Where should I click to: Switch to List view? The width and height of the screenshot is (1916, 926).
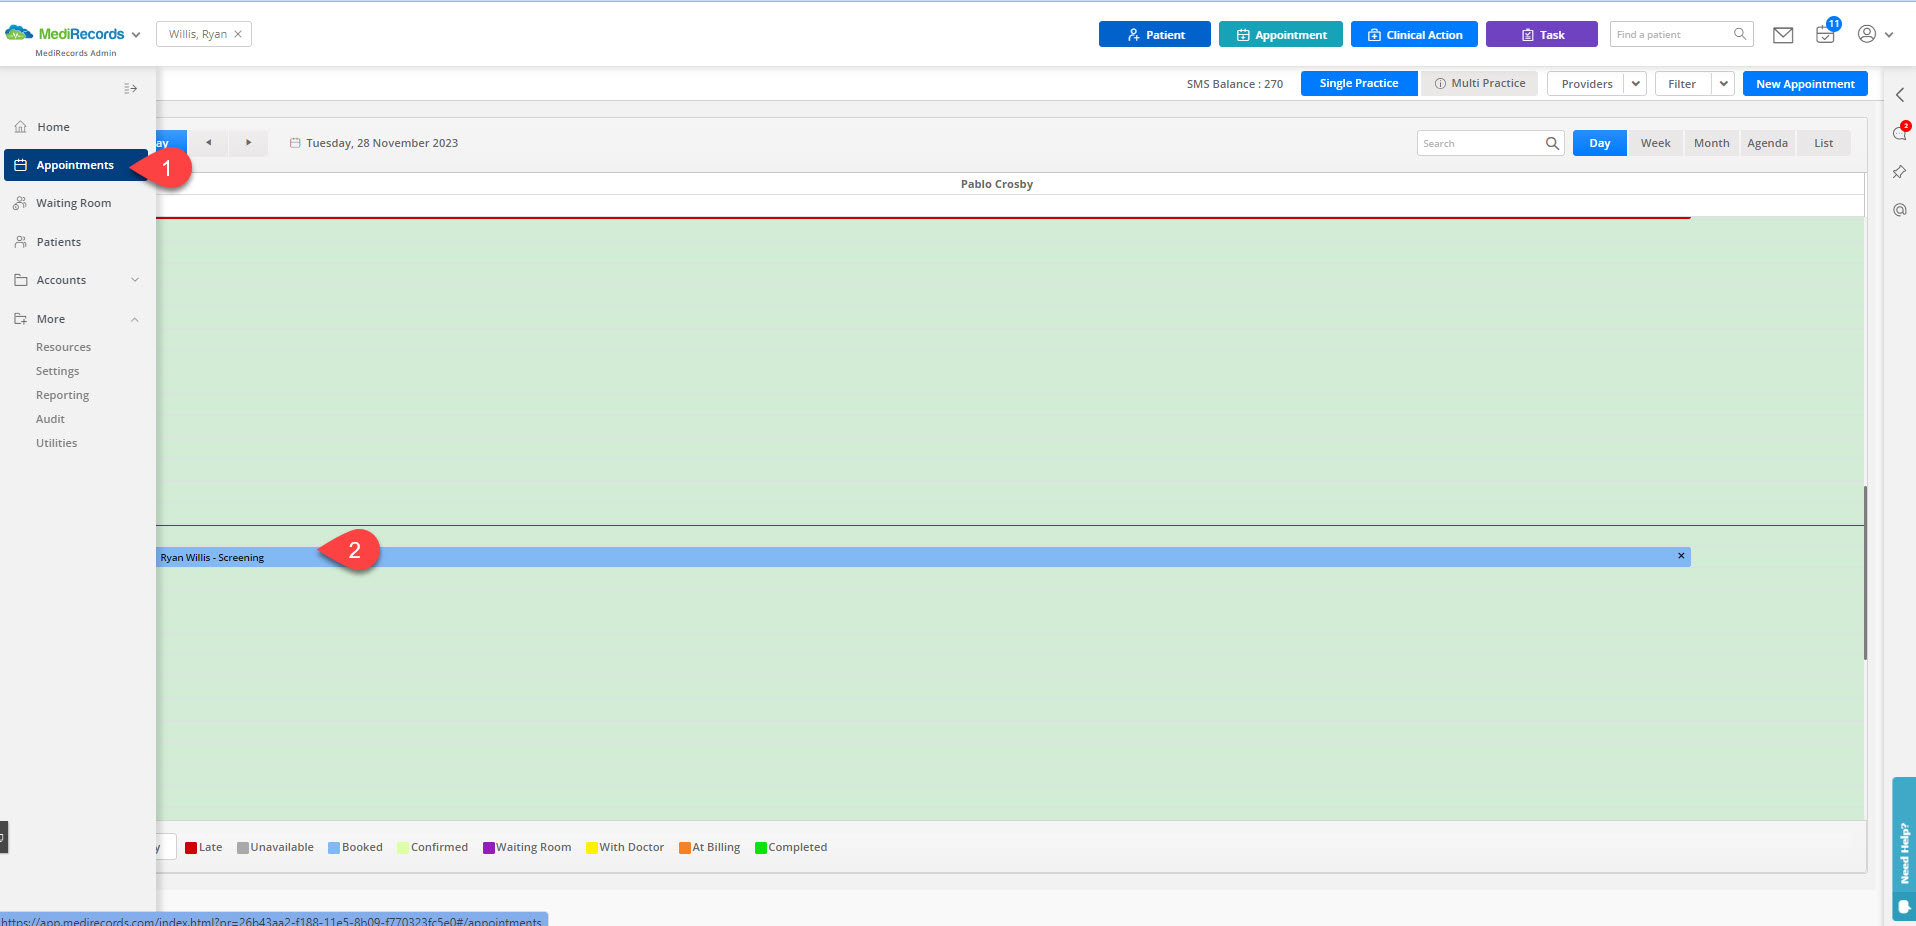click(x=1823, y=143)
